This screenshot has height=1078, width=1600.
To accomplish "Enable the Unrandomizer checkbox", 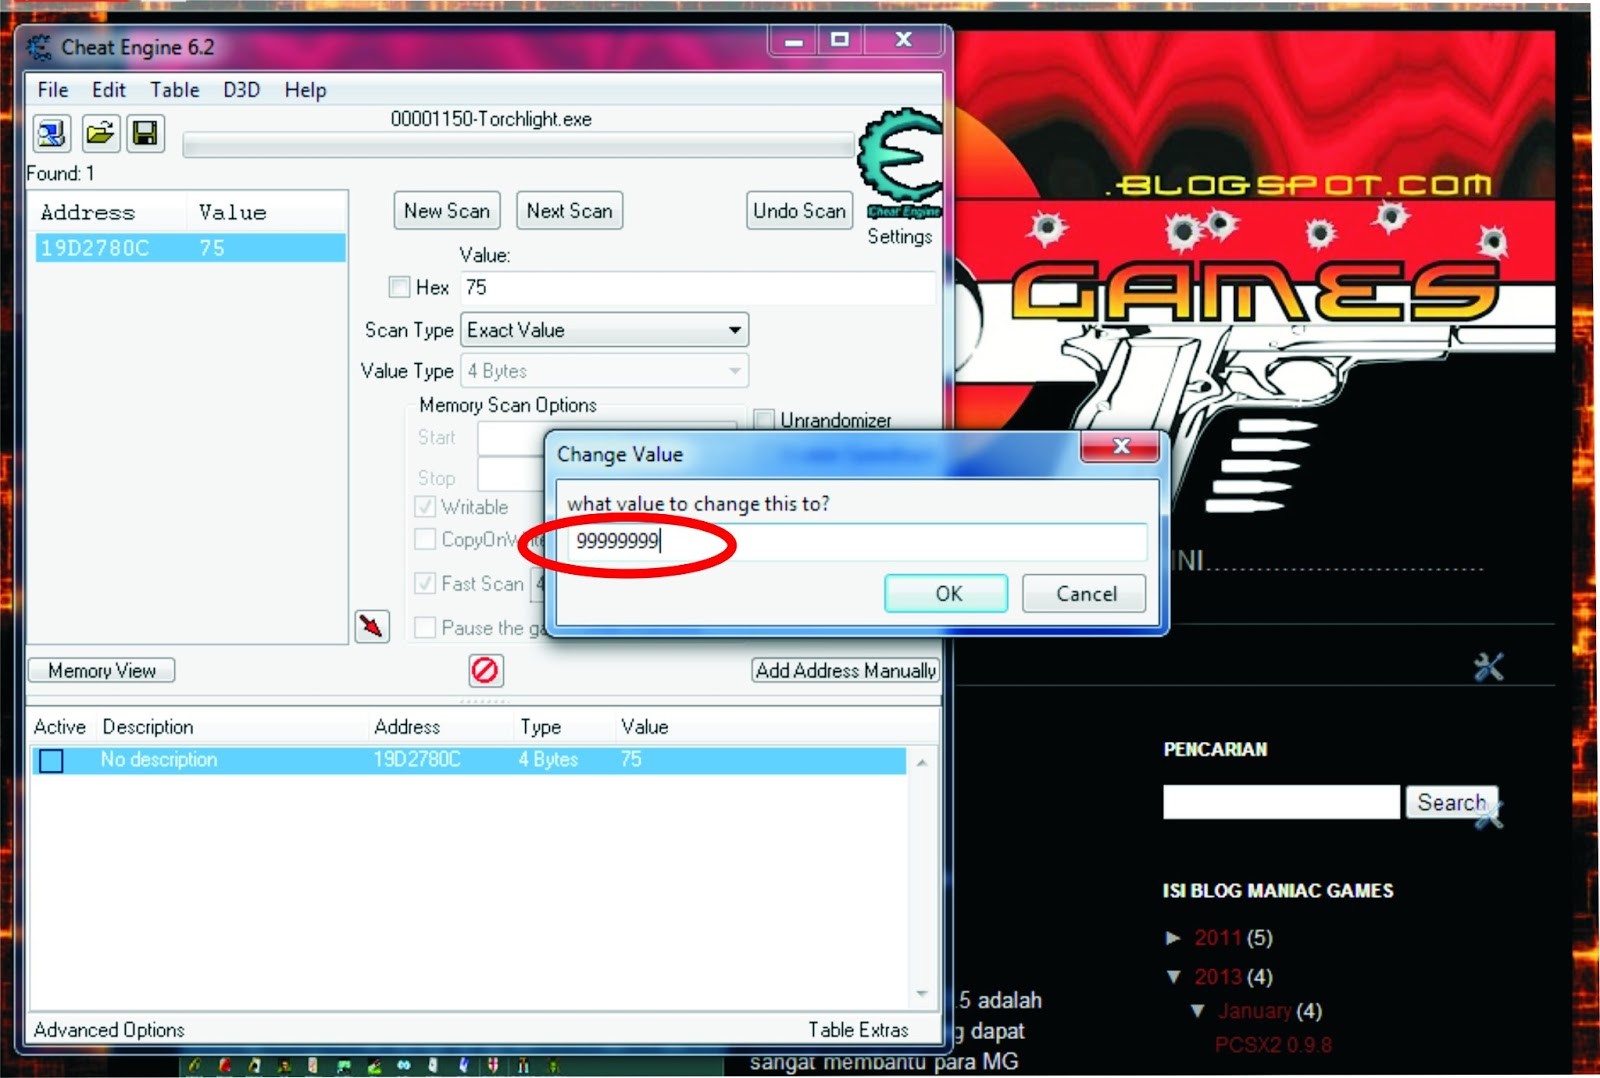I will coord(764,420).
